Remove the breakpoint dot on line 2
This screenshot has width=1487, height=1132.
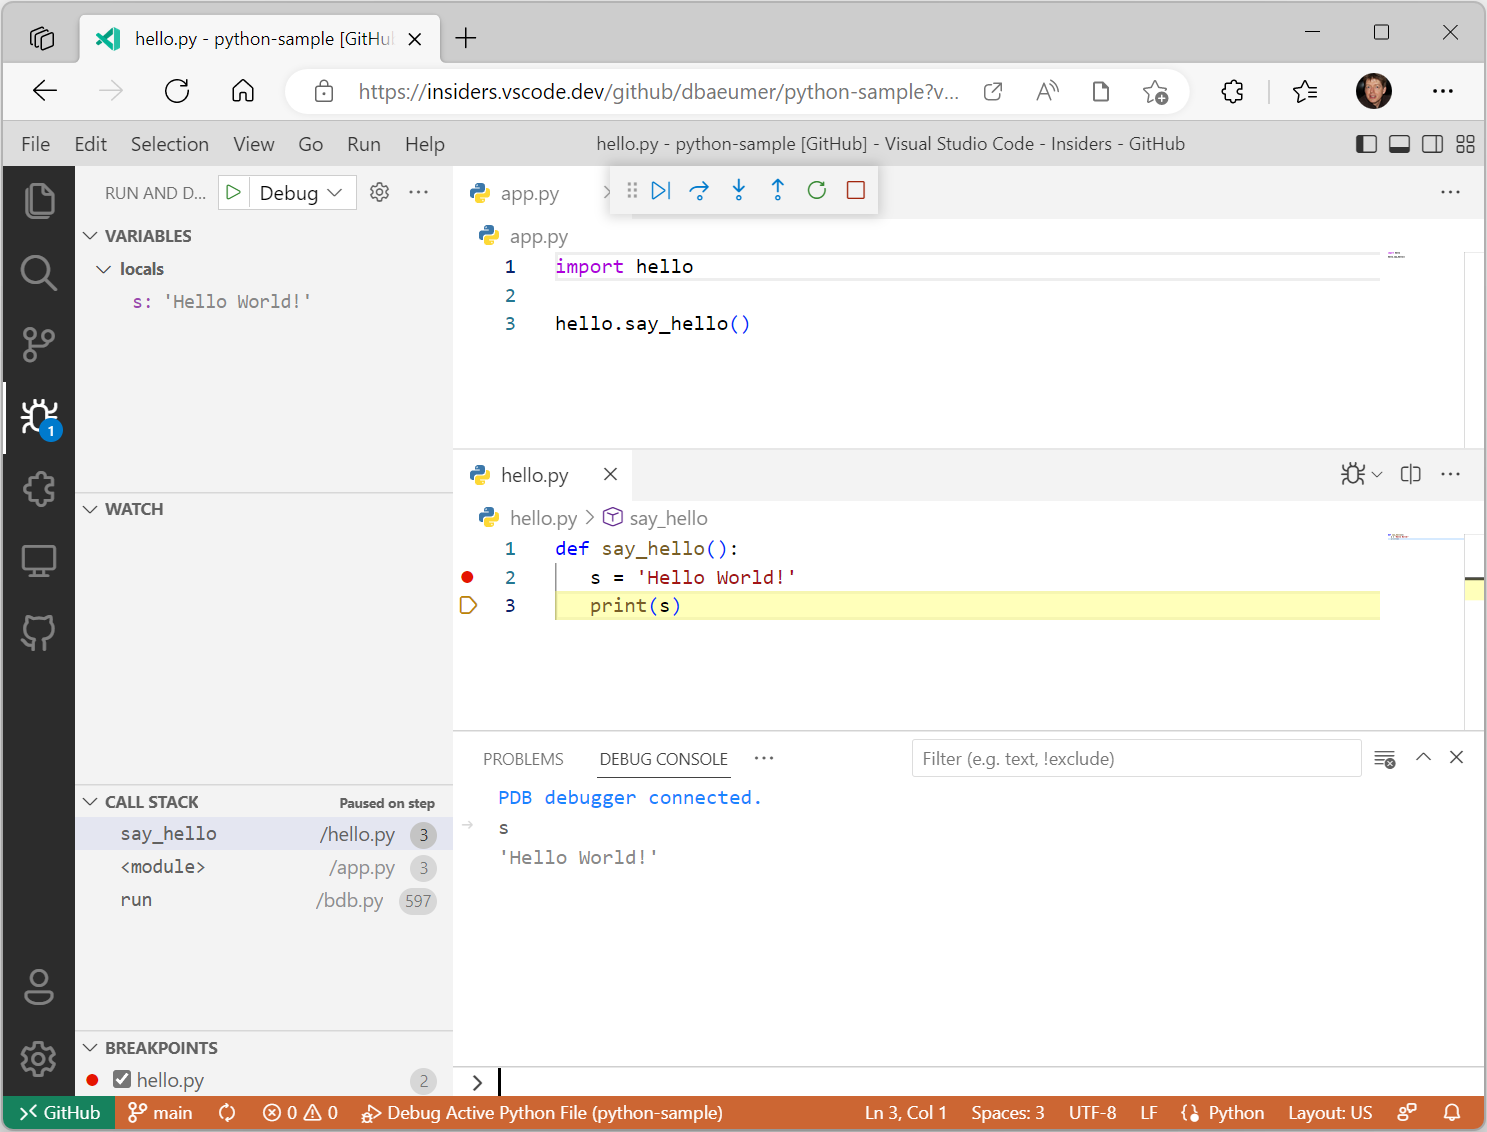[467, 577]
